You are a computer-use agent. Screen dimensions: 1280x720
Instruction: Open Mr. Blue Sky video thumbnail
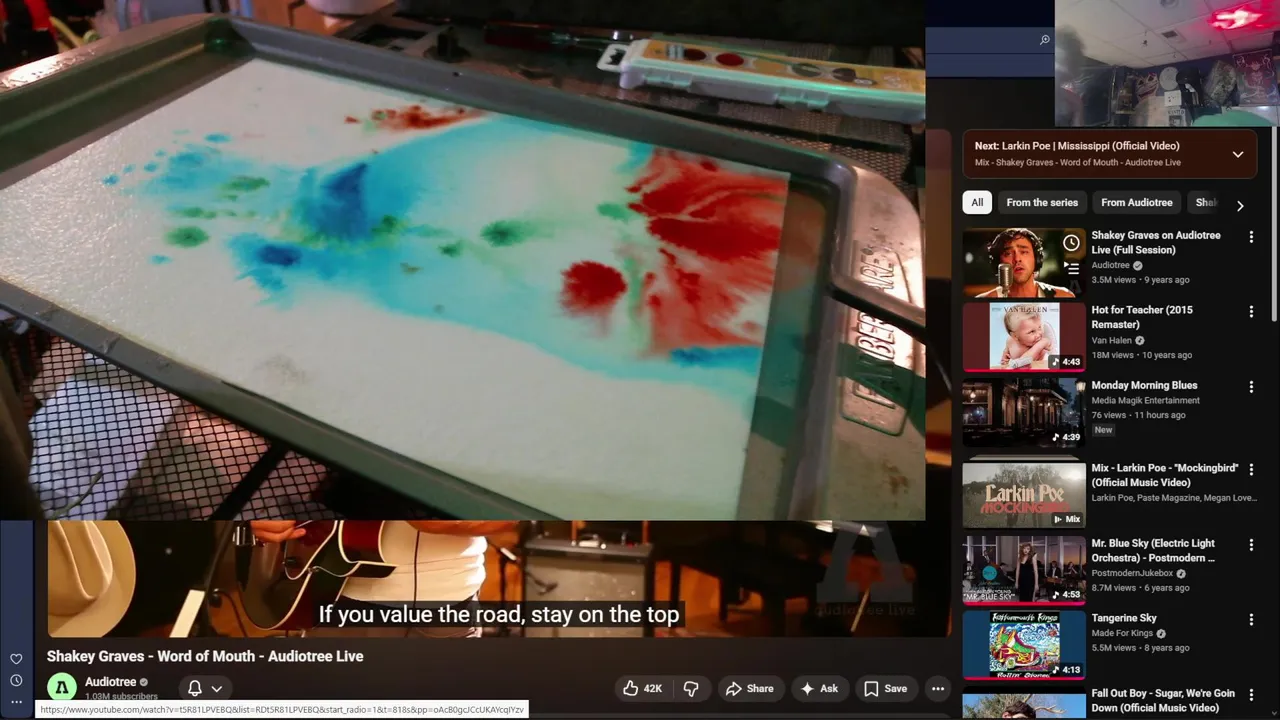pyautogui.click(x=1024, y=570)
